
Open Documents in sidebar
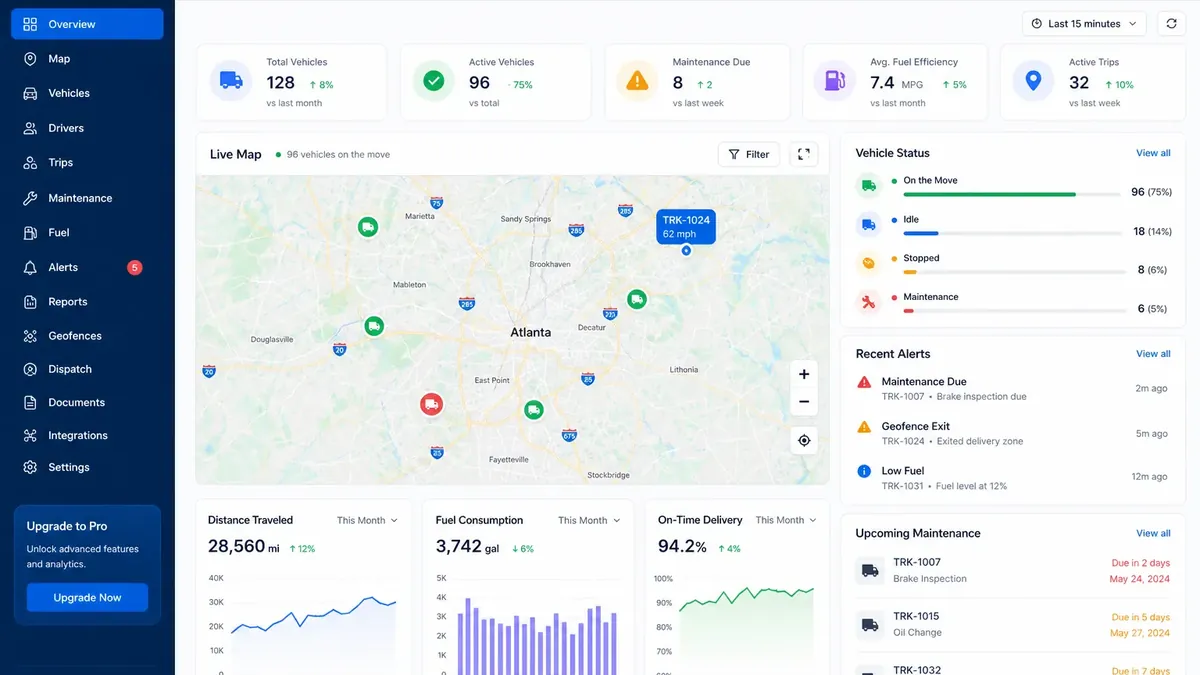click(x=87, y=402)
